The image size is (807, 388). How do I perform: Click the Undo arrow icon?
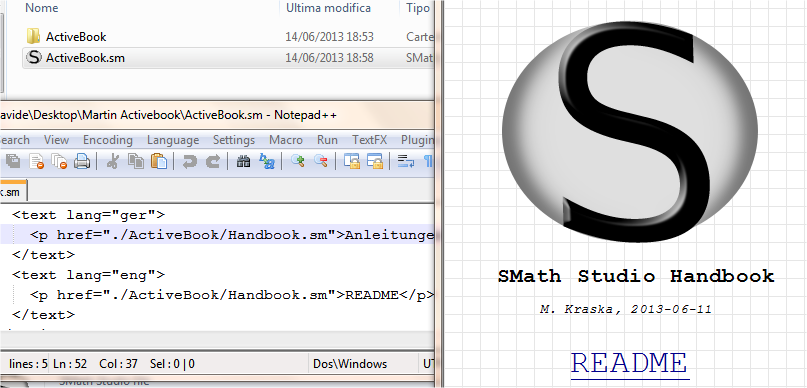tap(189, 162)
